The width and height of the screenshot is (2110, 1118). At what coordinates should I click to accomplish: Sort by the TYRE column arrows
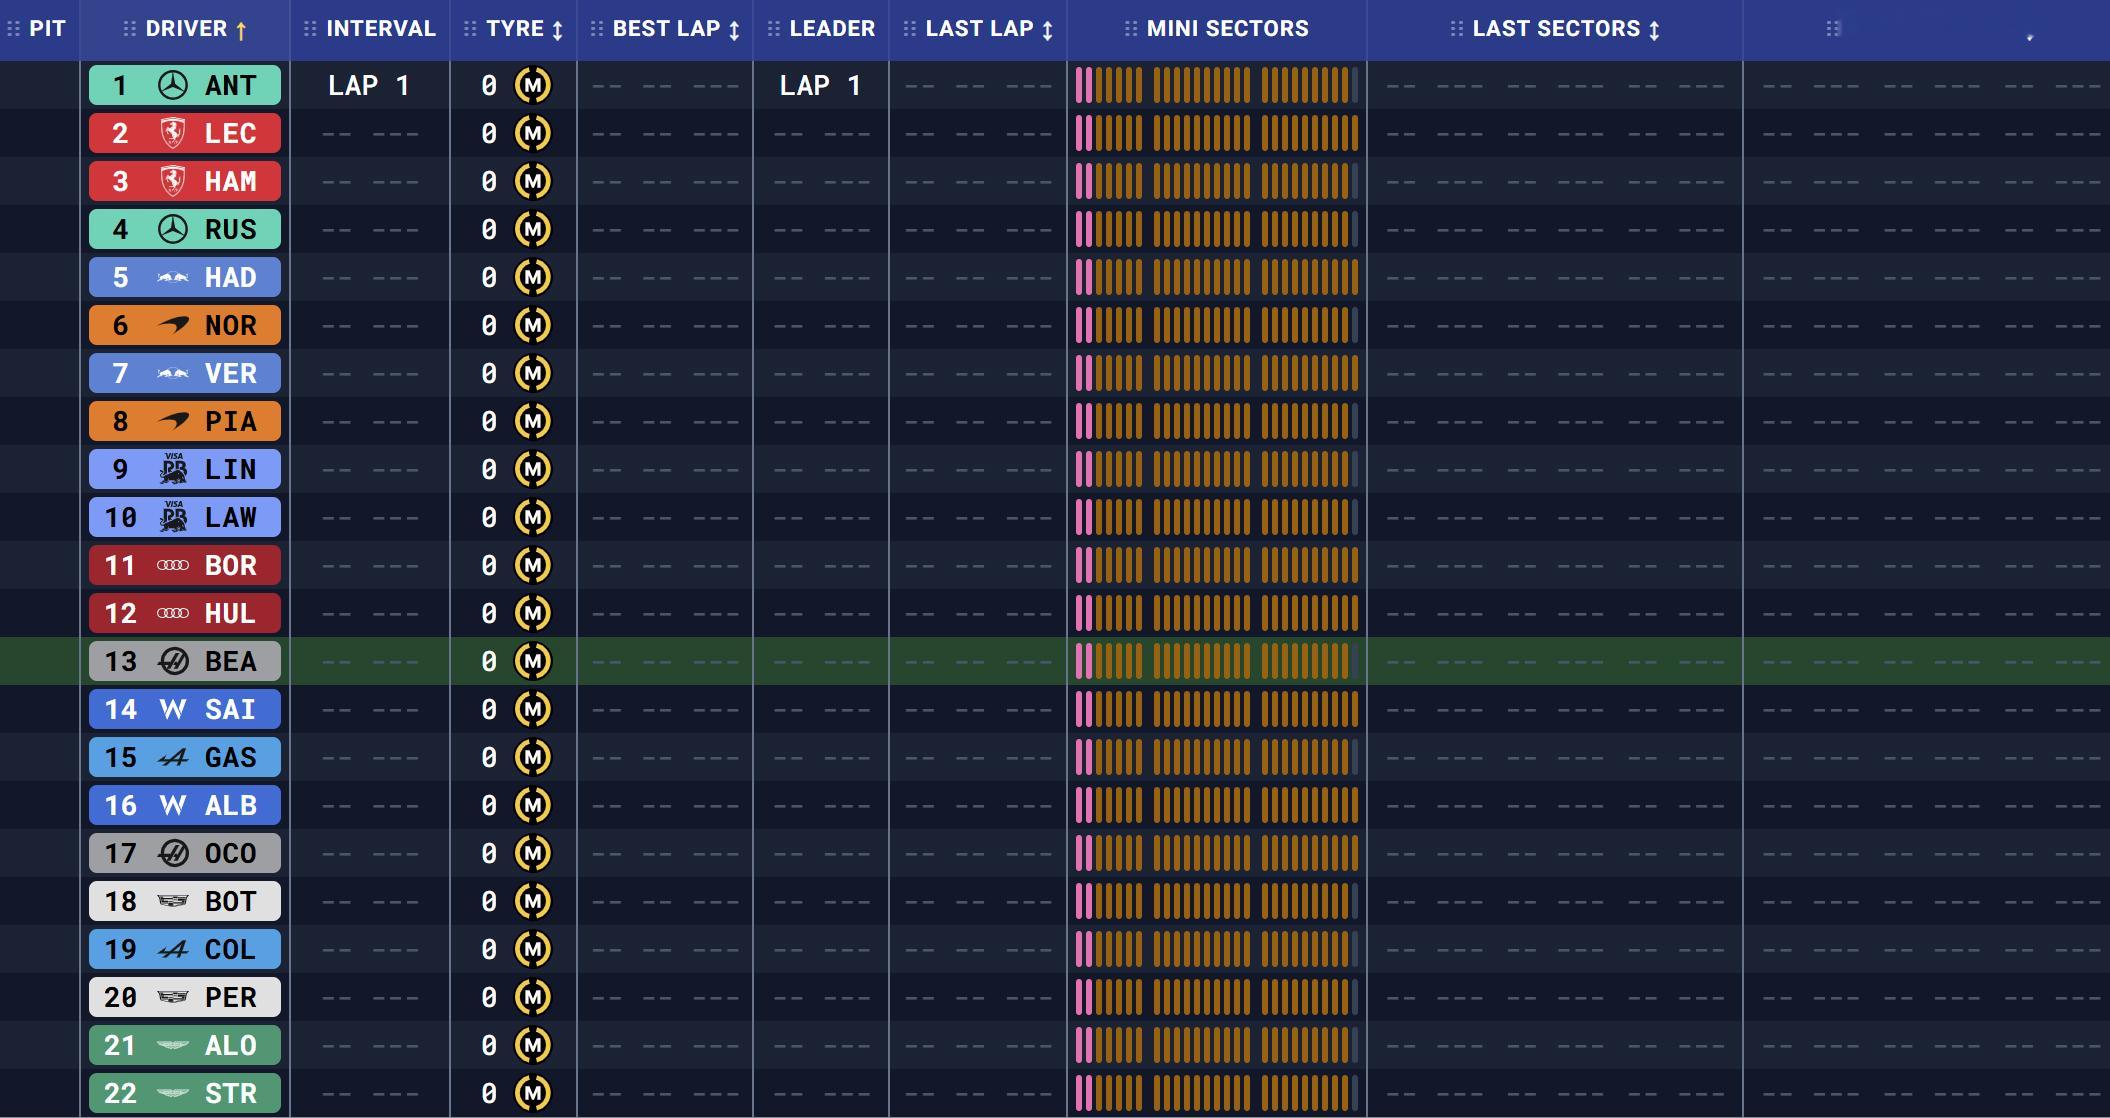coord(557,30)
